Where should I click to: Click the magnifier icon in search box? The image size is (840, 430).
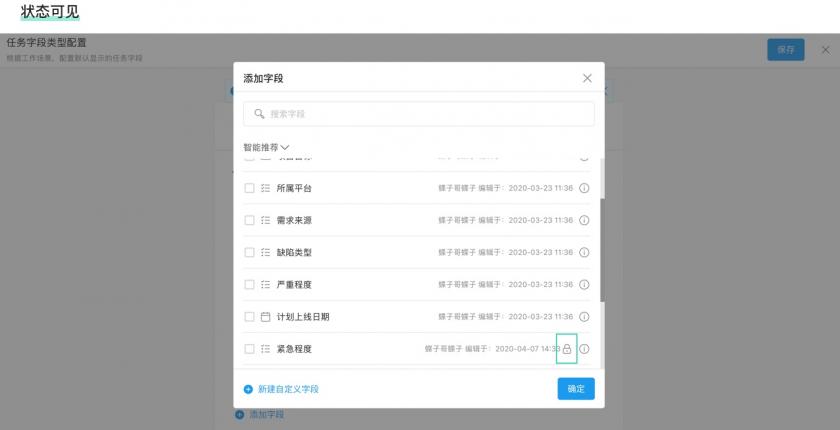pos(259,114)
